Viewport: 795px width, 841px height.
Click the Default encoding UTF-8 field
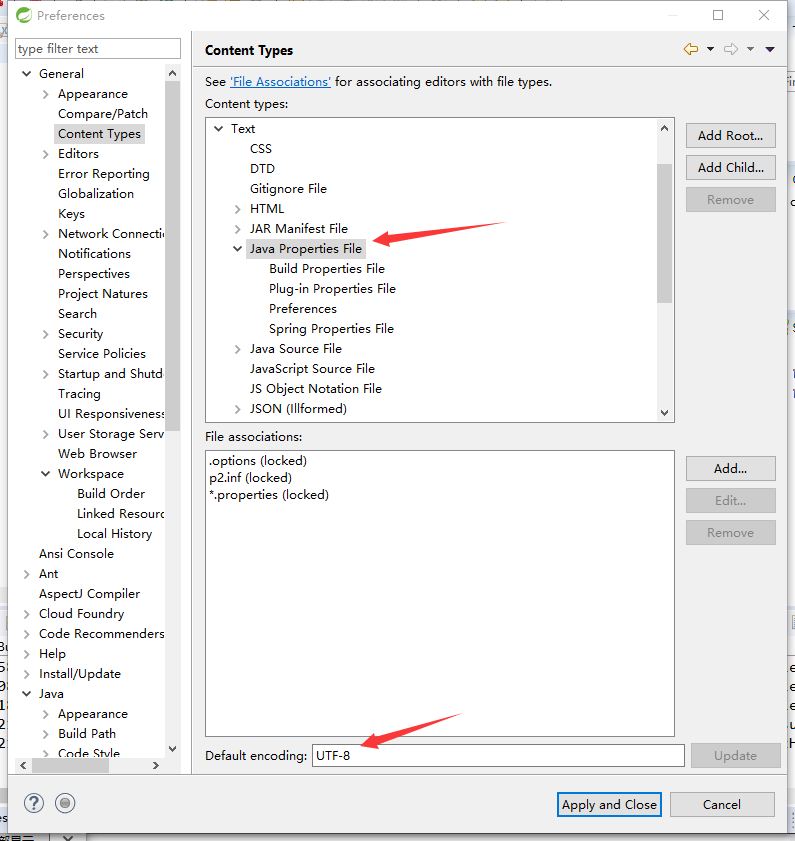point(498,756)
